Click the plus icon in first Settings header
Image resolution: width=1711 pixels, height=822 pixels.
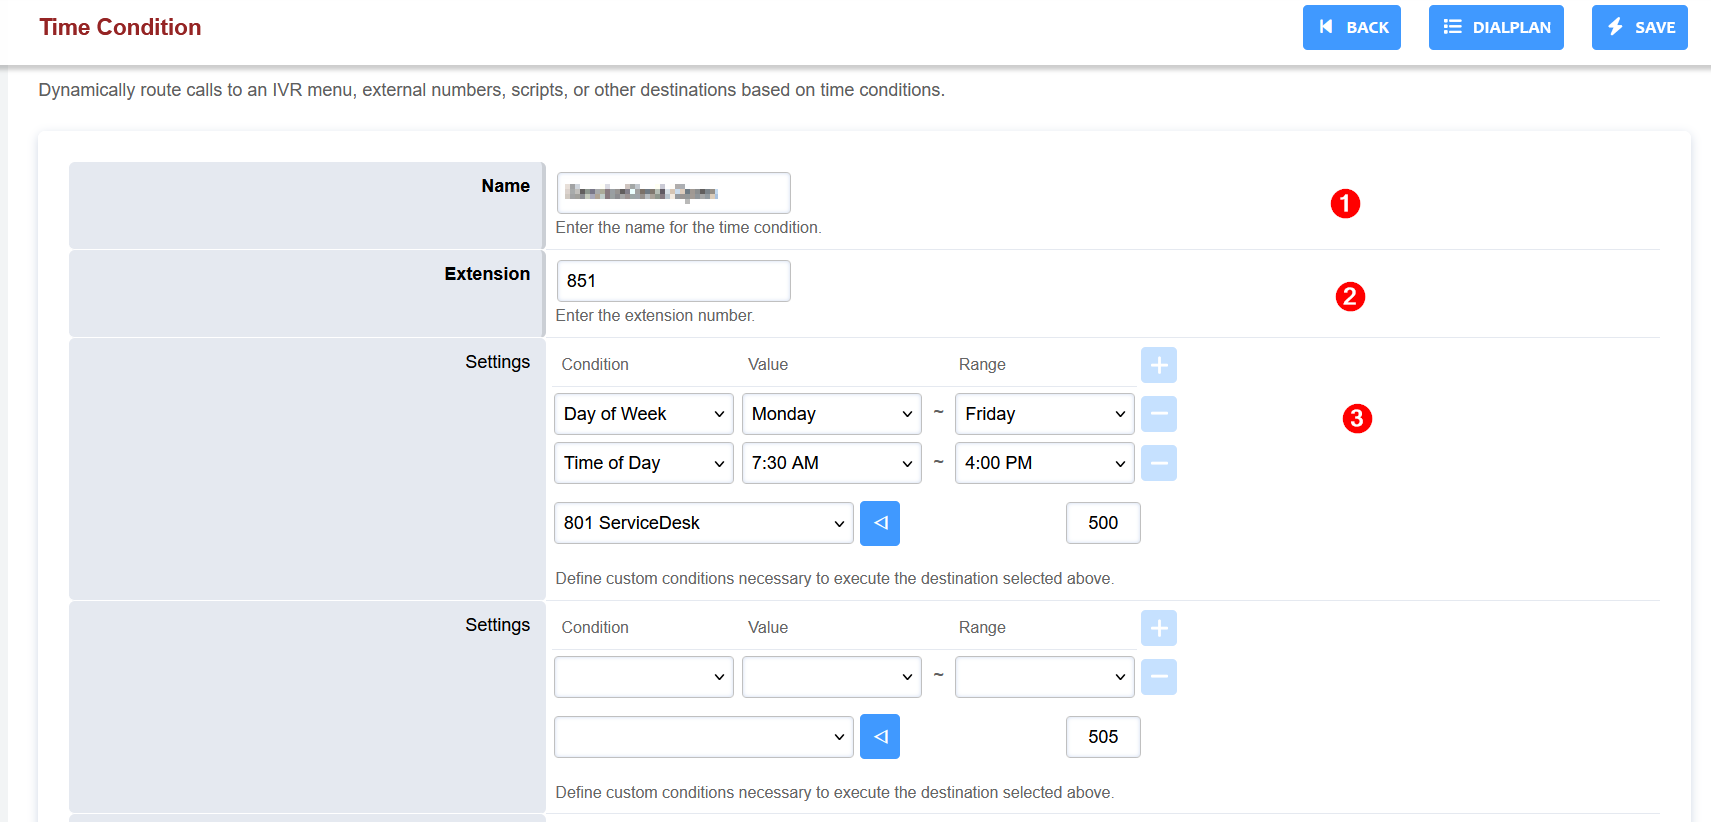1158,365
